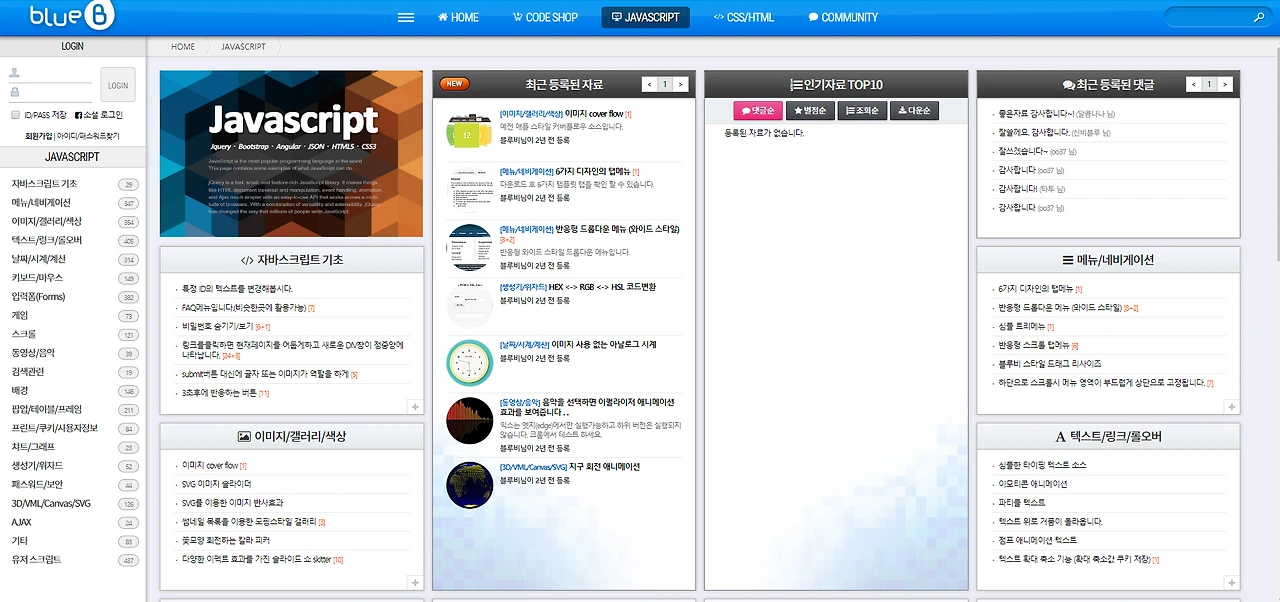Open 'SVG 이미지 슬라이더' post
Viewport: 1280px width, 602px height.
[216, 484]
